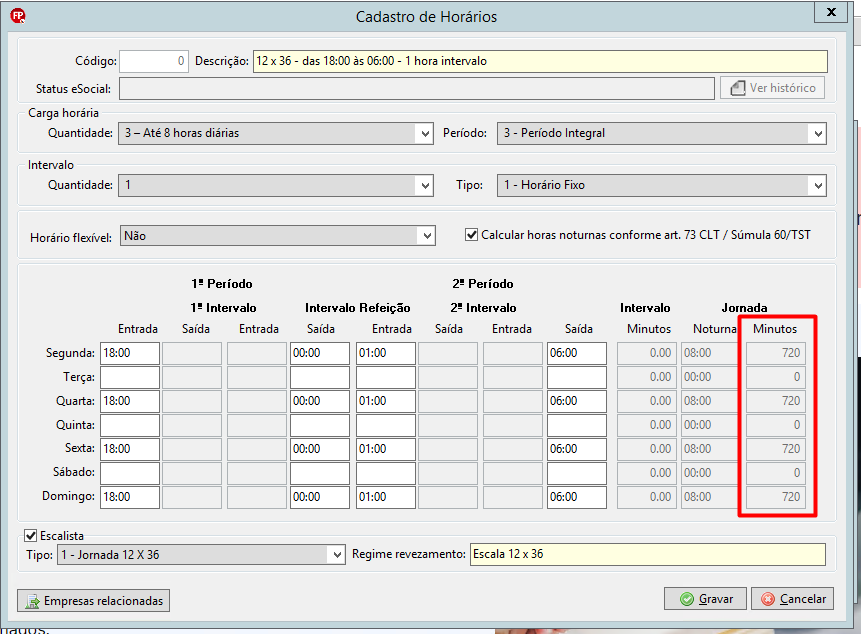Click Quarta 1º Período Entrada field
Screen dimensions: 861x634
[x=130, y=401]
